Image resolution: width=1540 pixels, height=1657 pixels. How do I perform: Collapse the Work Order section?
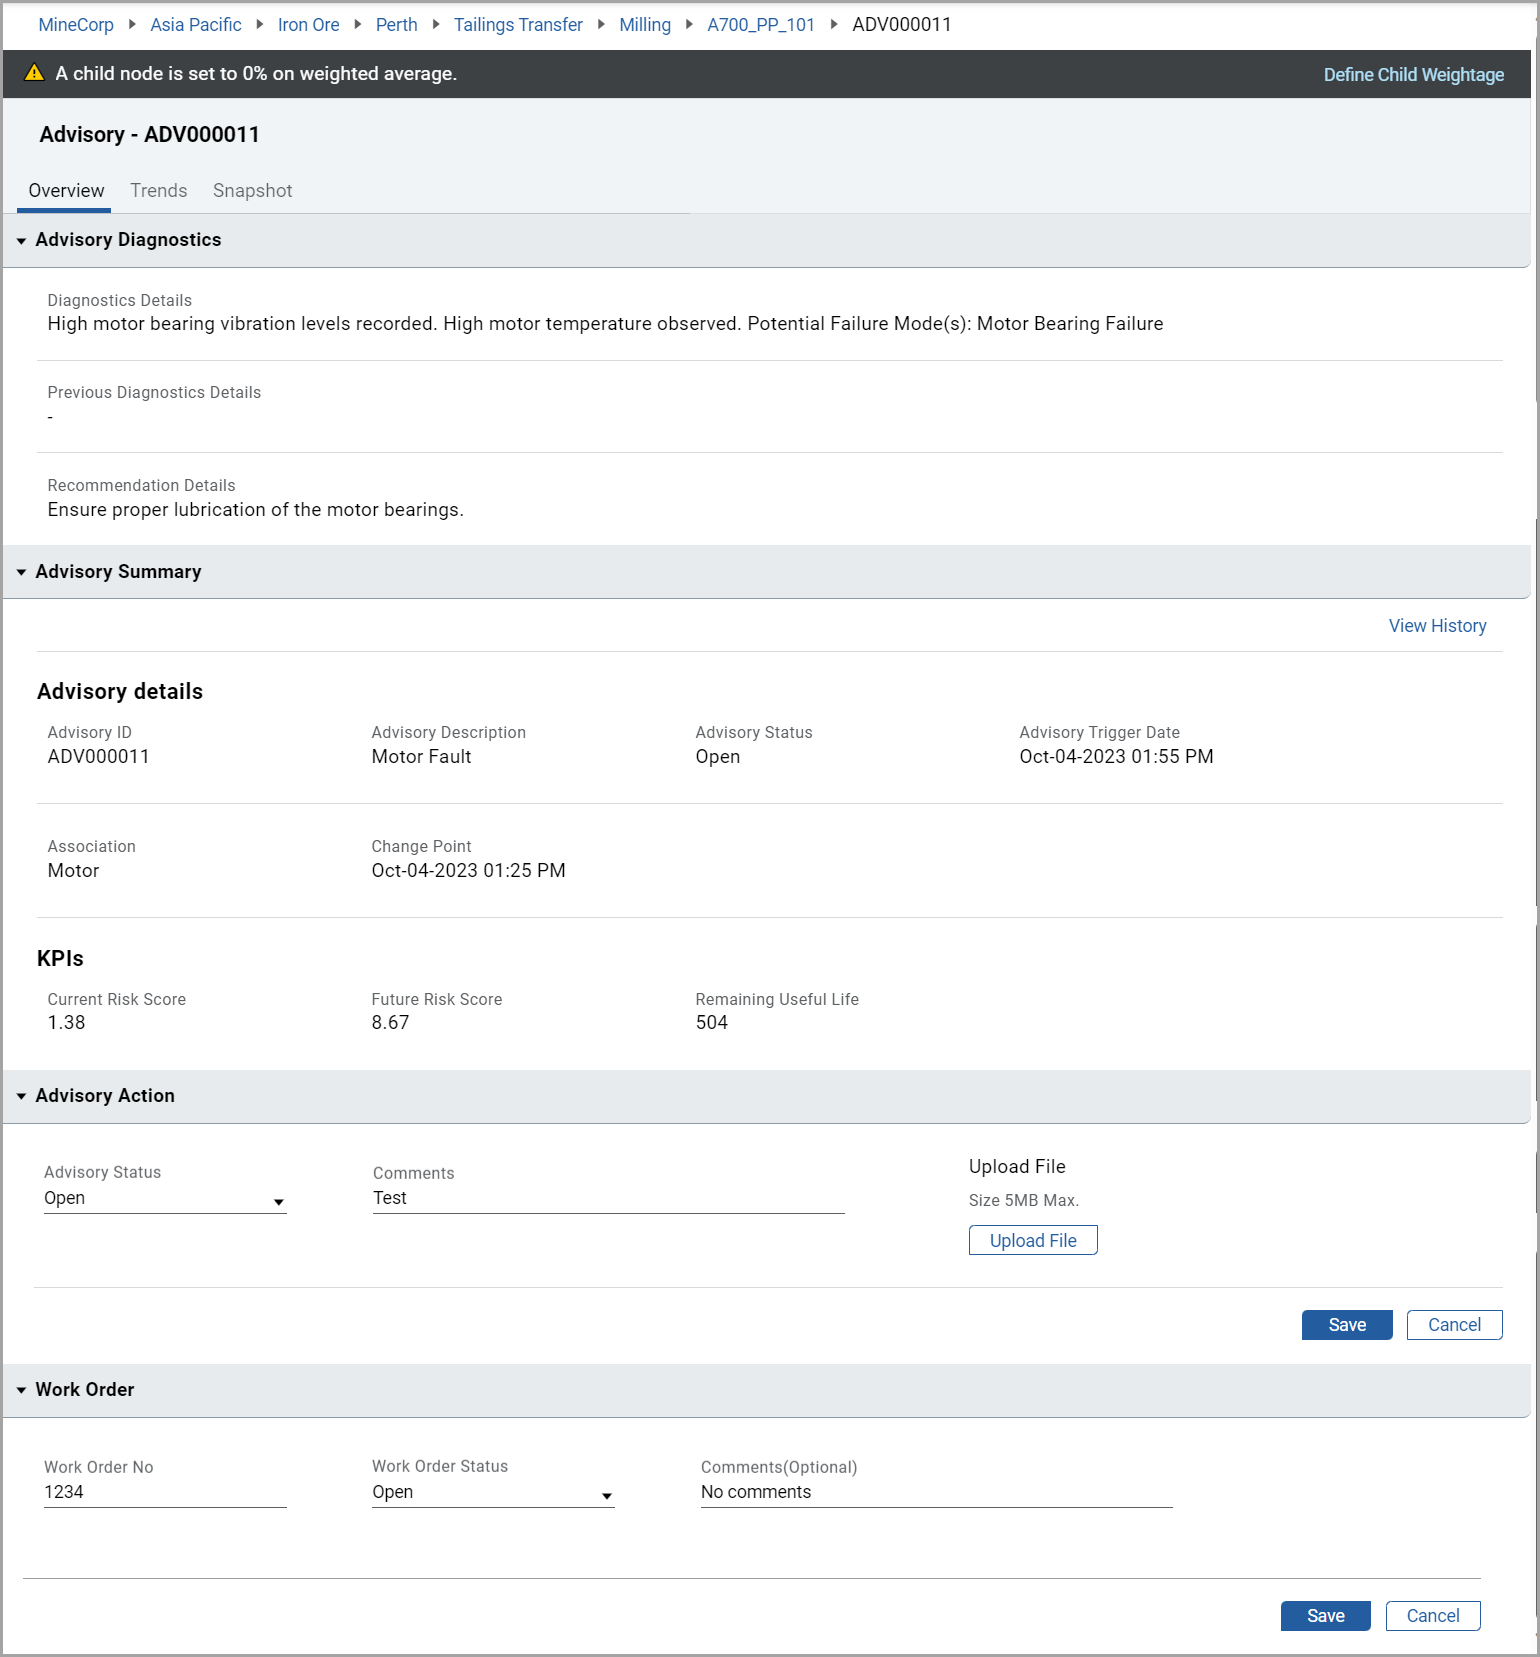[21, 1391]
